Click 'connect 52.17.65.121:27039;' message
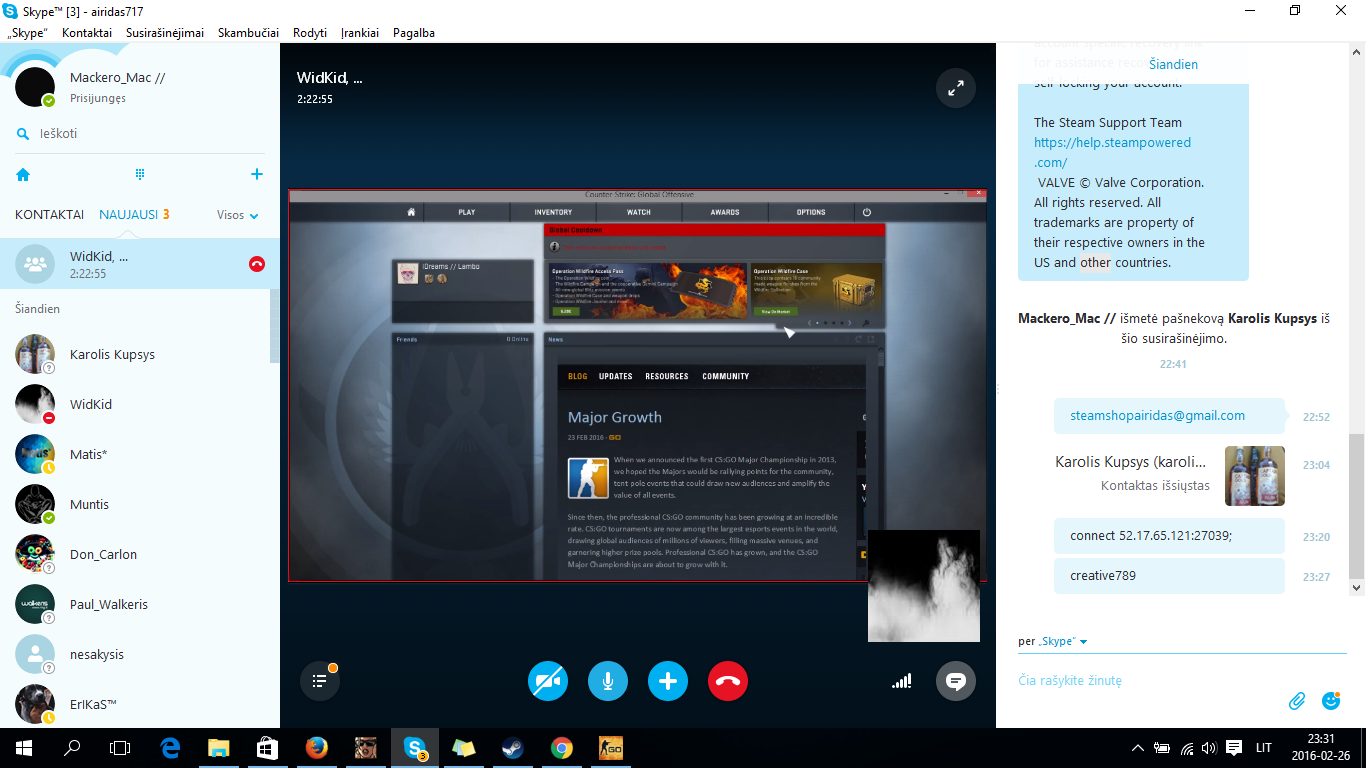Viewport: 1366px width, 768px height. [x=1169, y=536]
